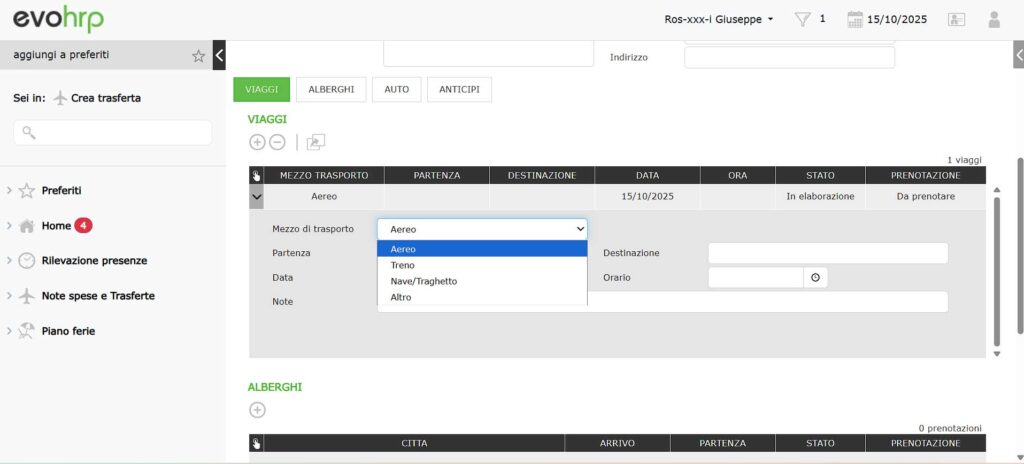Collapse the left sidebar with arrow

click(x=220, y=55)
